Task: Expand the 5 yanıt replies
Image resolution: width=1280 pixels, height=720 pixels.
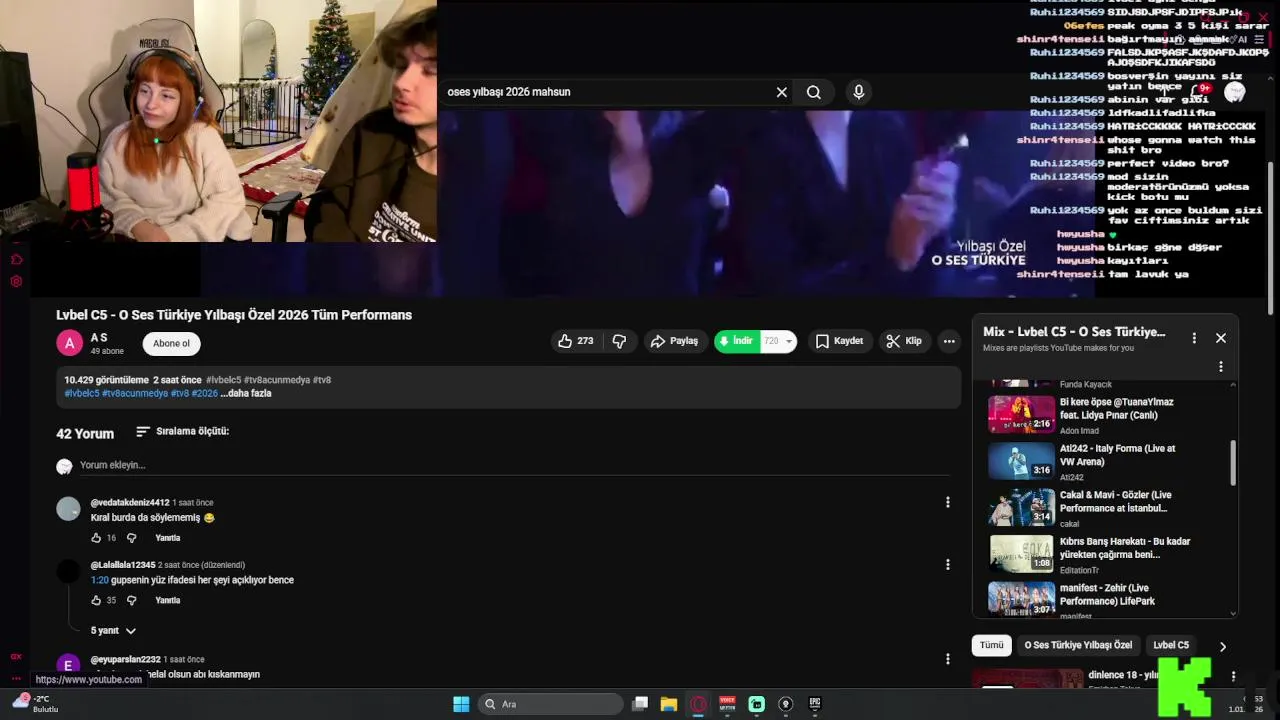Action: pyautogui.click(x=113, y=631)
